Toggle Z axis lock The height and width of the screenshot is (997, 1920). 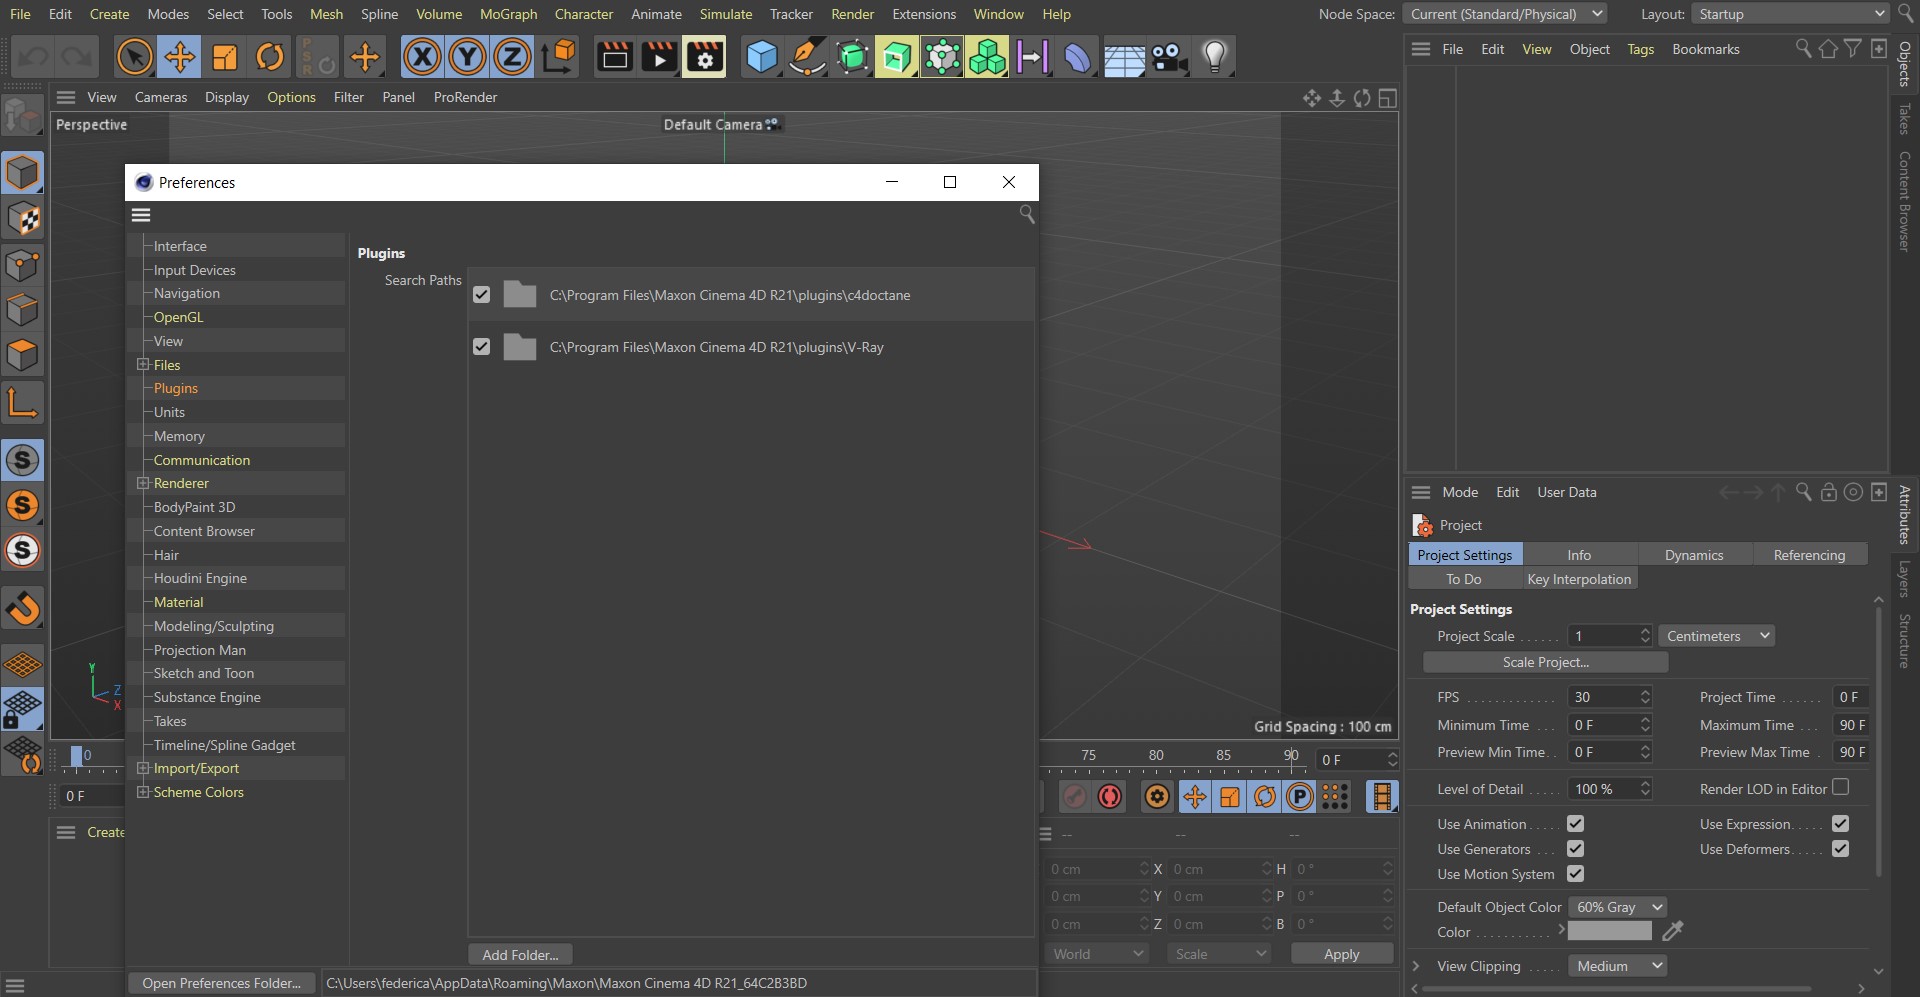point(512,57)
